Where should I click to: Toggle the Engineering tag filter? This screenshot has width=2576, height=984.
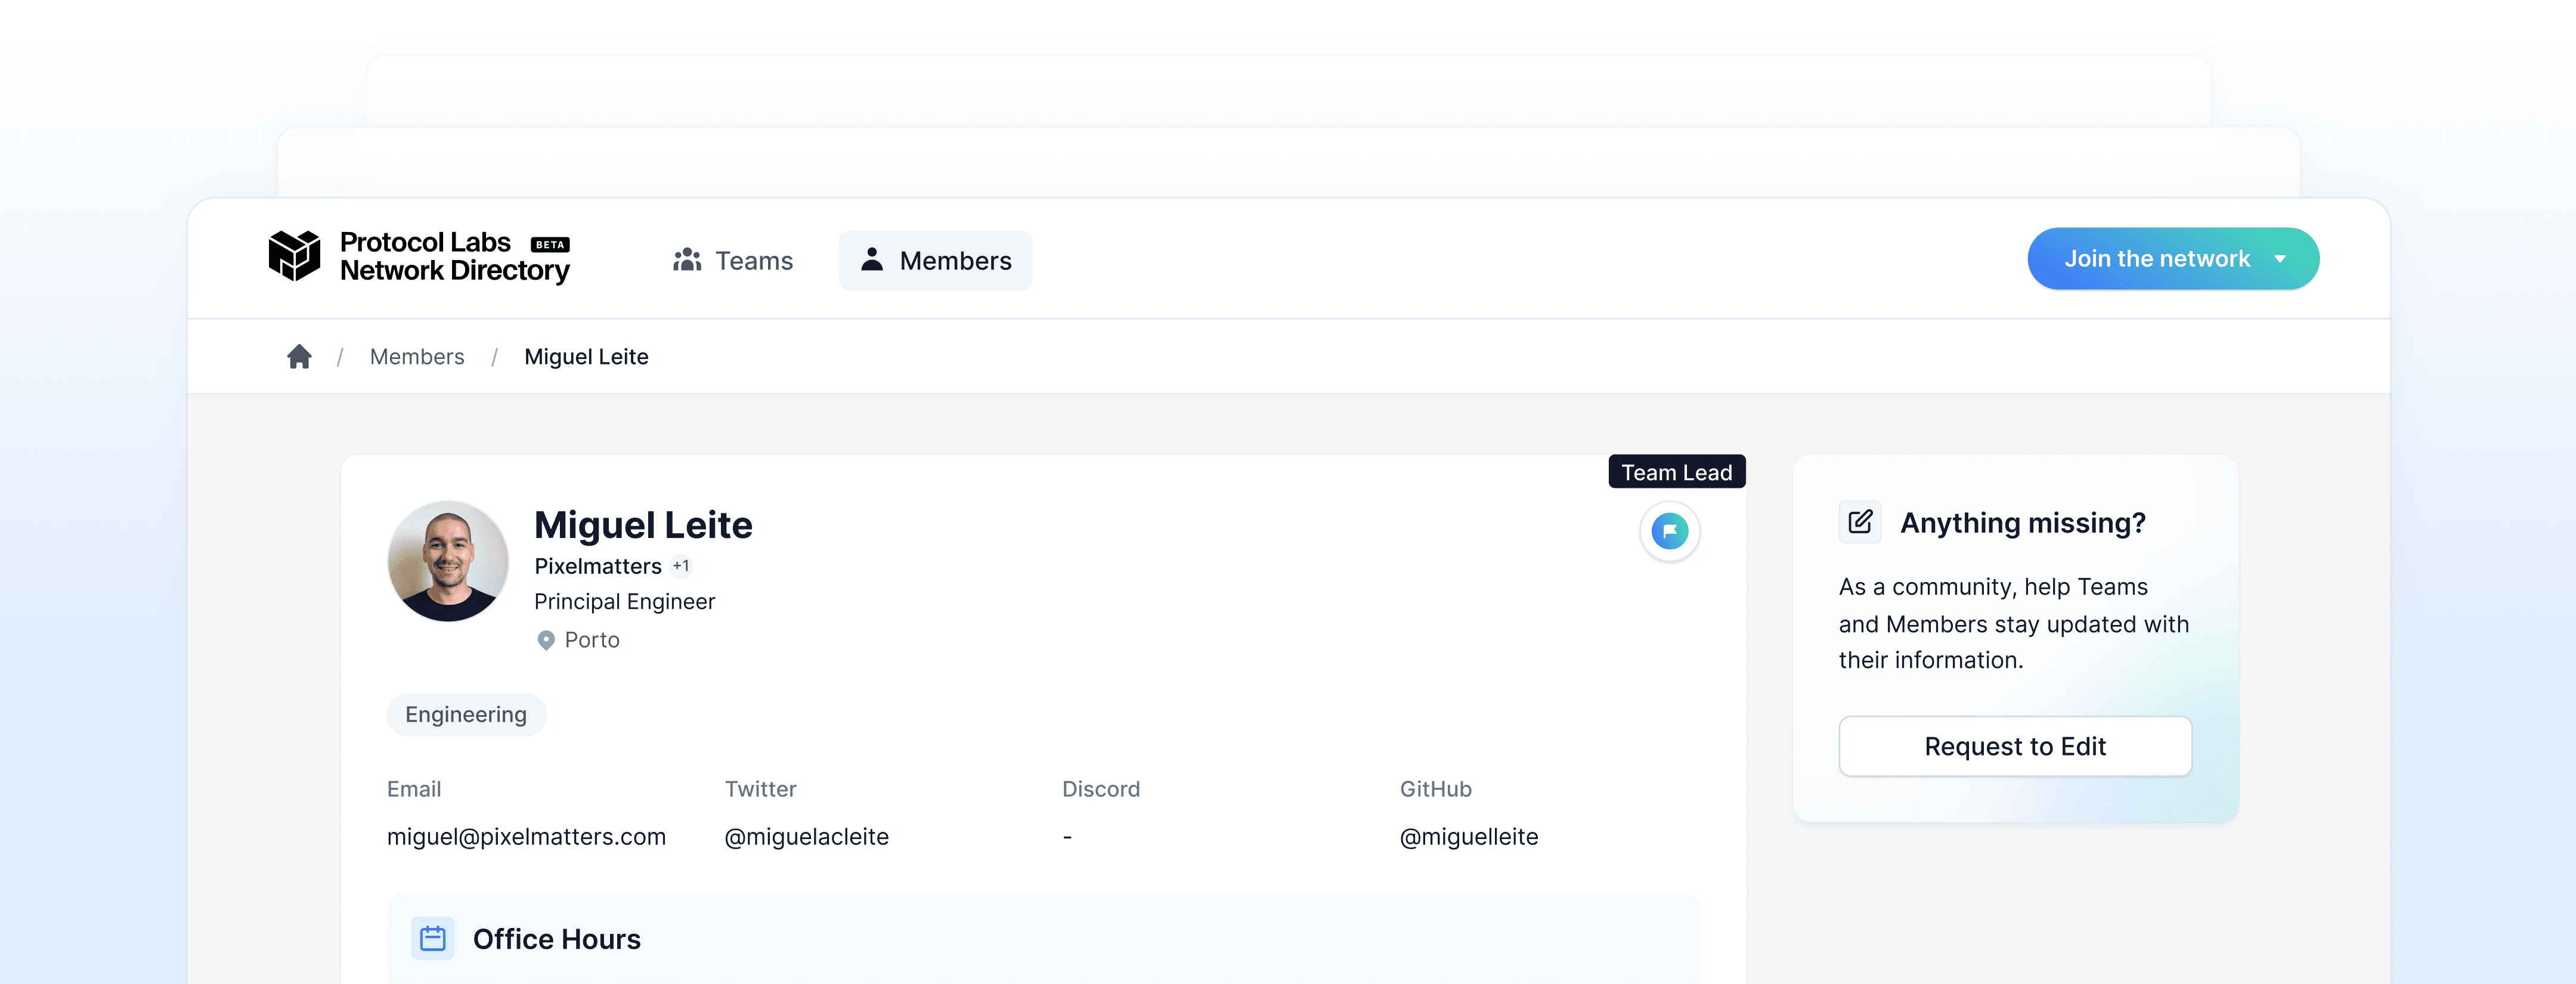click(x=466, y=714)
